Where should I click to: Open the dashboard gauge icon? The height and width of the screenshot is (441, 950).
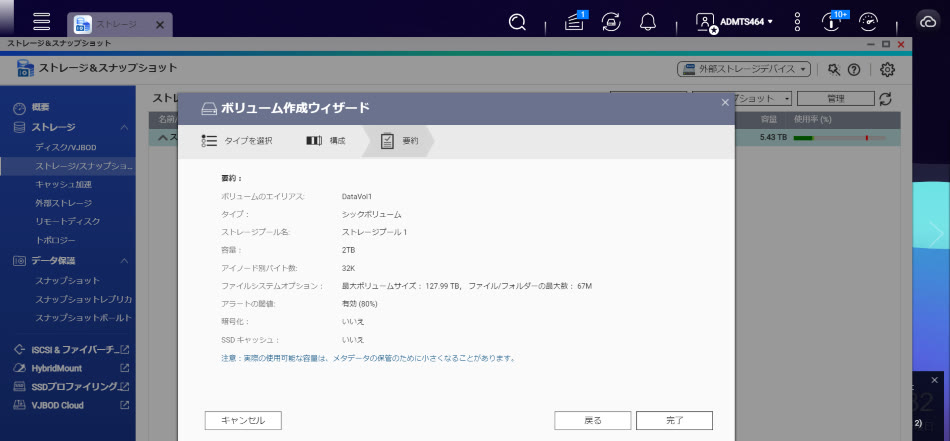[x=868, y=22]
